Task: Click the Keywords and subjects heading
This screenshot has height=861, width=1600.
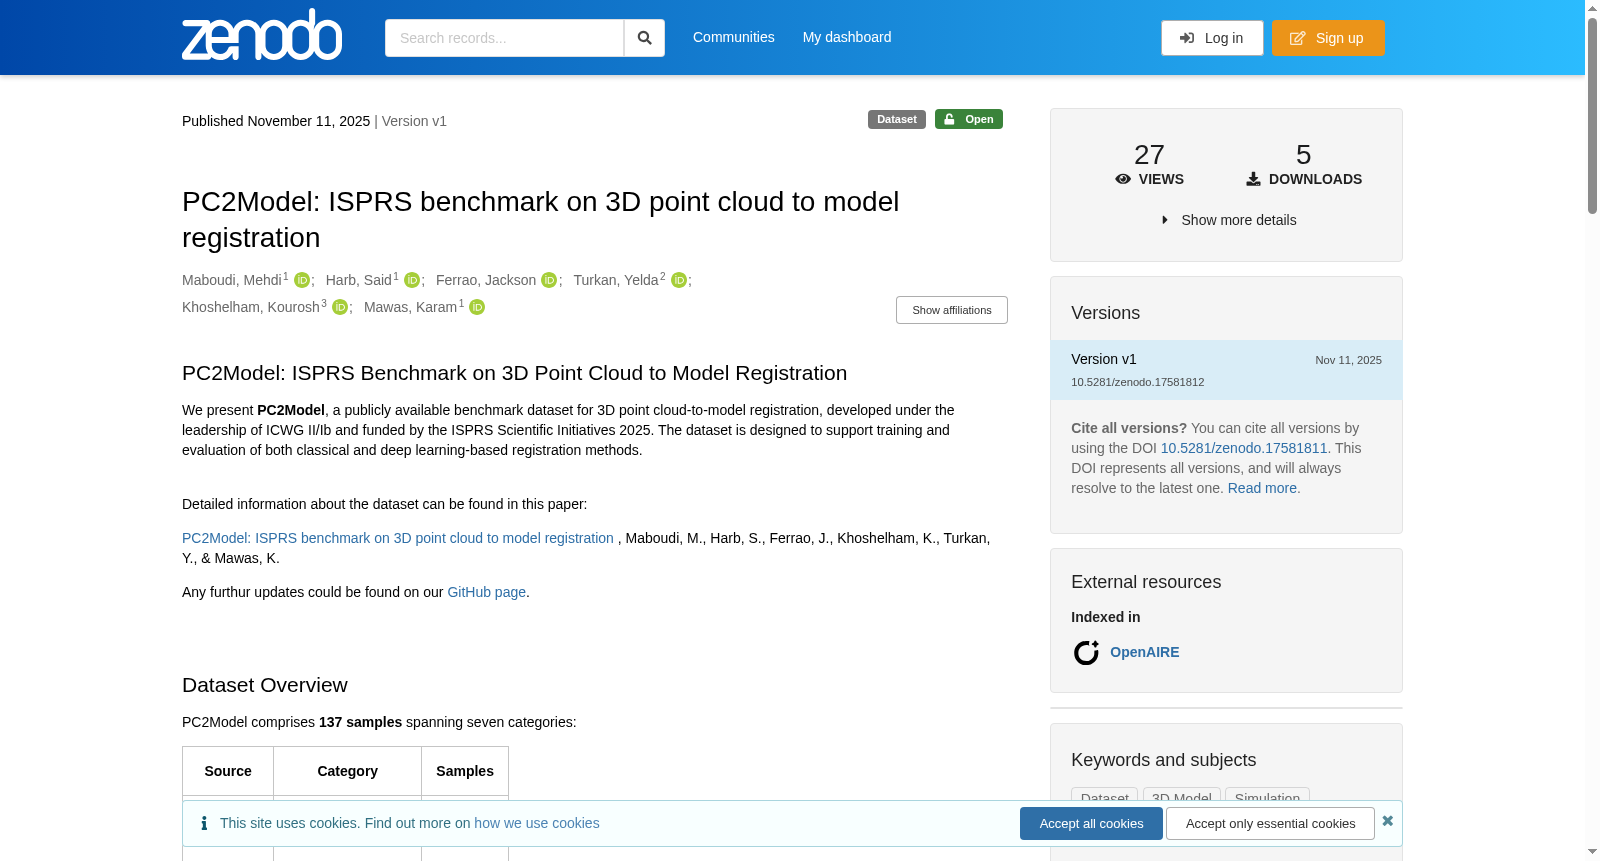Action: (x=1163, y=760)
